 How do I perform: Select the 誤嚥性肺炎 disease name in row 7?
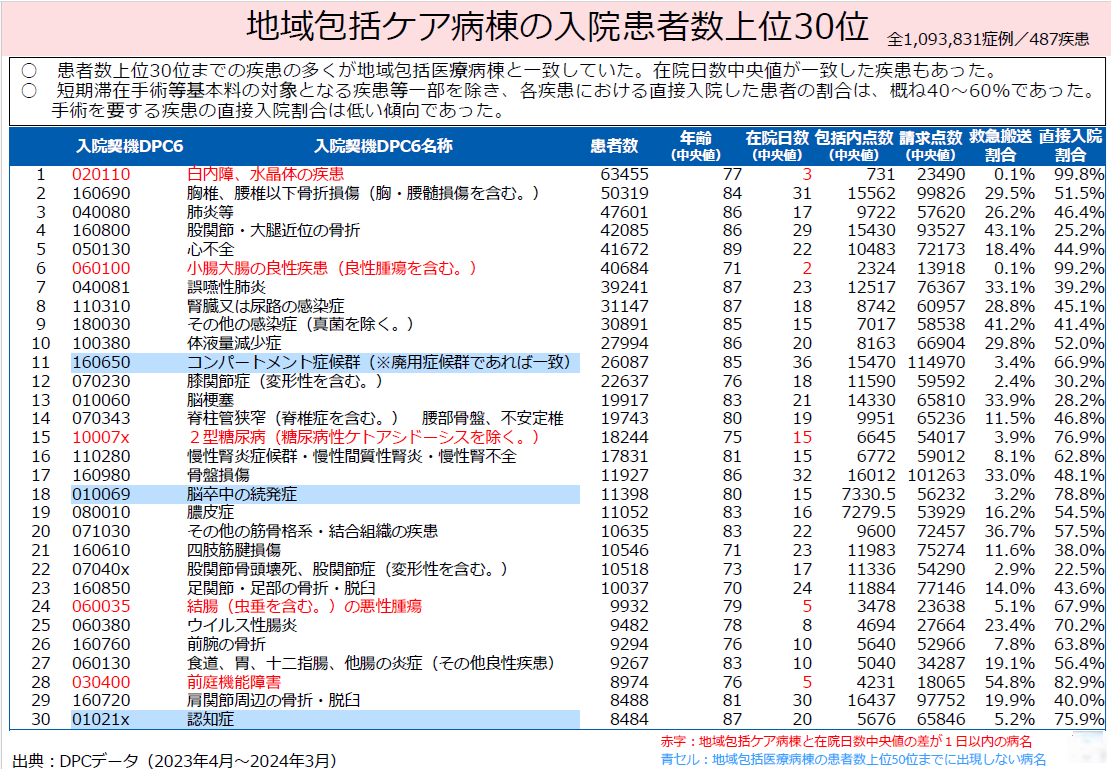(224, 288)
